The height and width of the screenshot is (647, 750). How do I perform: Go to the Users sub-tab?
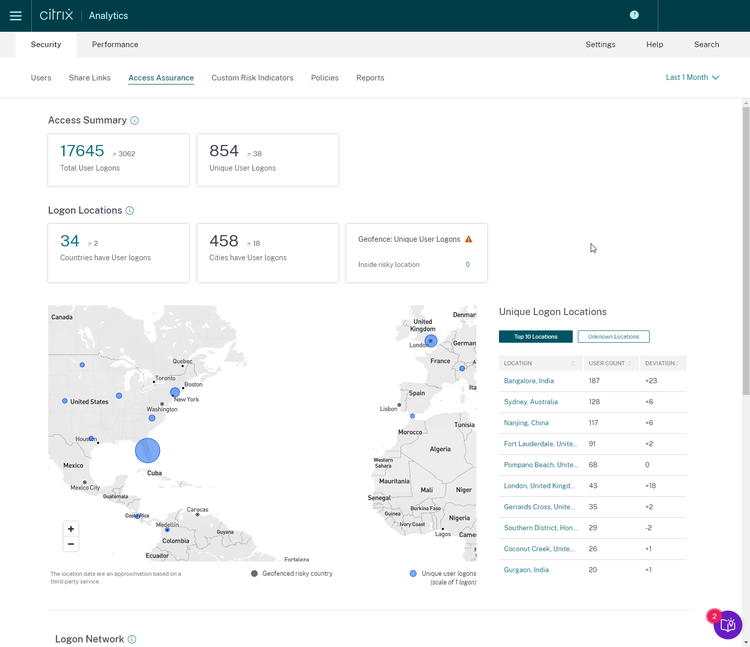coord(41,78)
